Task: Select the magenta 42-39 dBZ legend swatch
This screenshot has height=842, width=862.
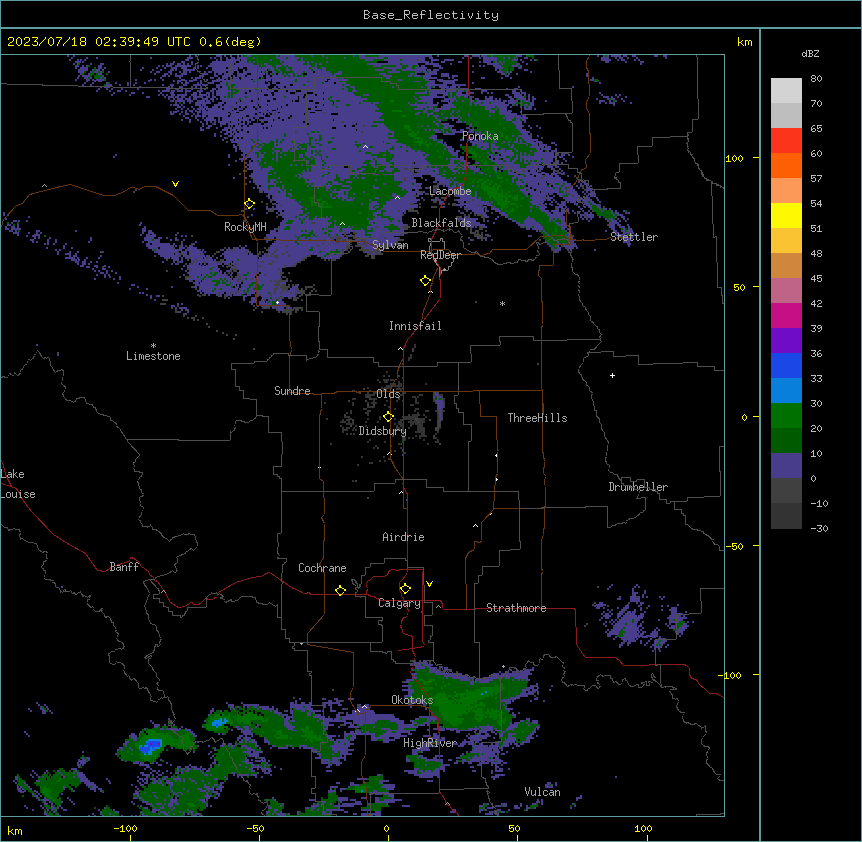Action: point(786,315)
